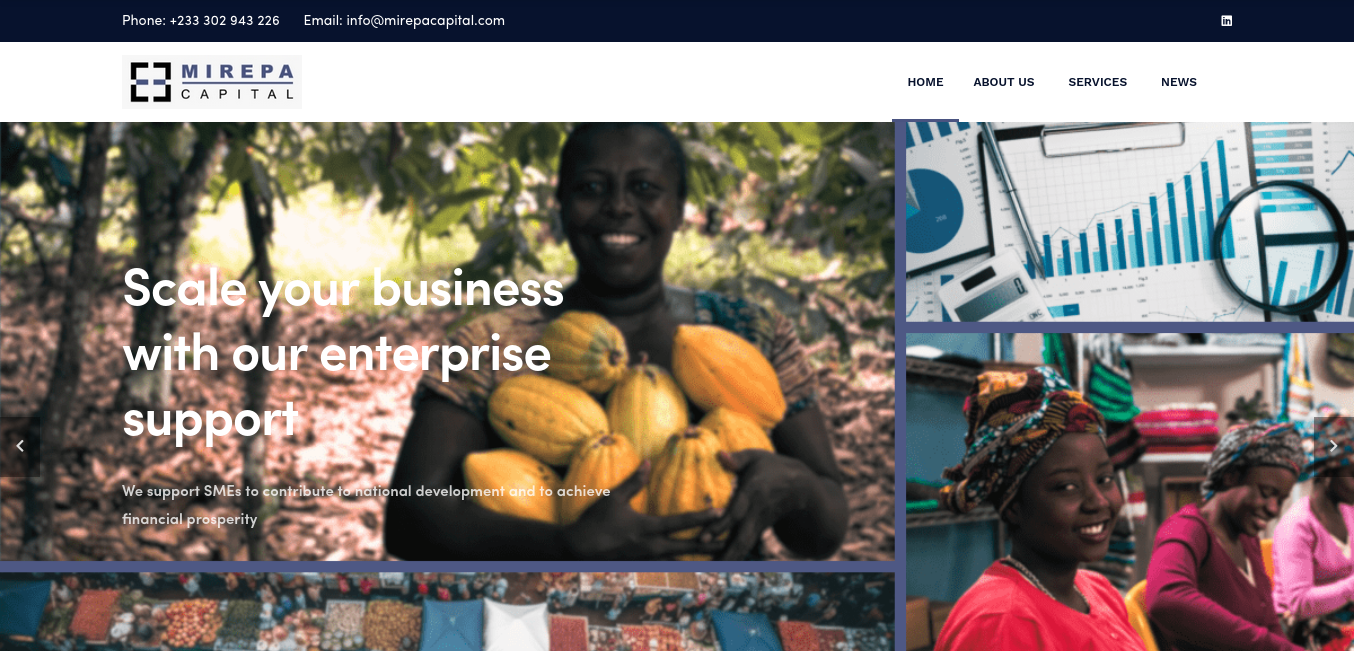Select the charts and magnifying glass image

tap(1130, 221)
